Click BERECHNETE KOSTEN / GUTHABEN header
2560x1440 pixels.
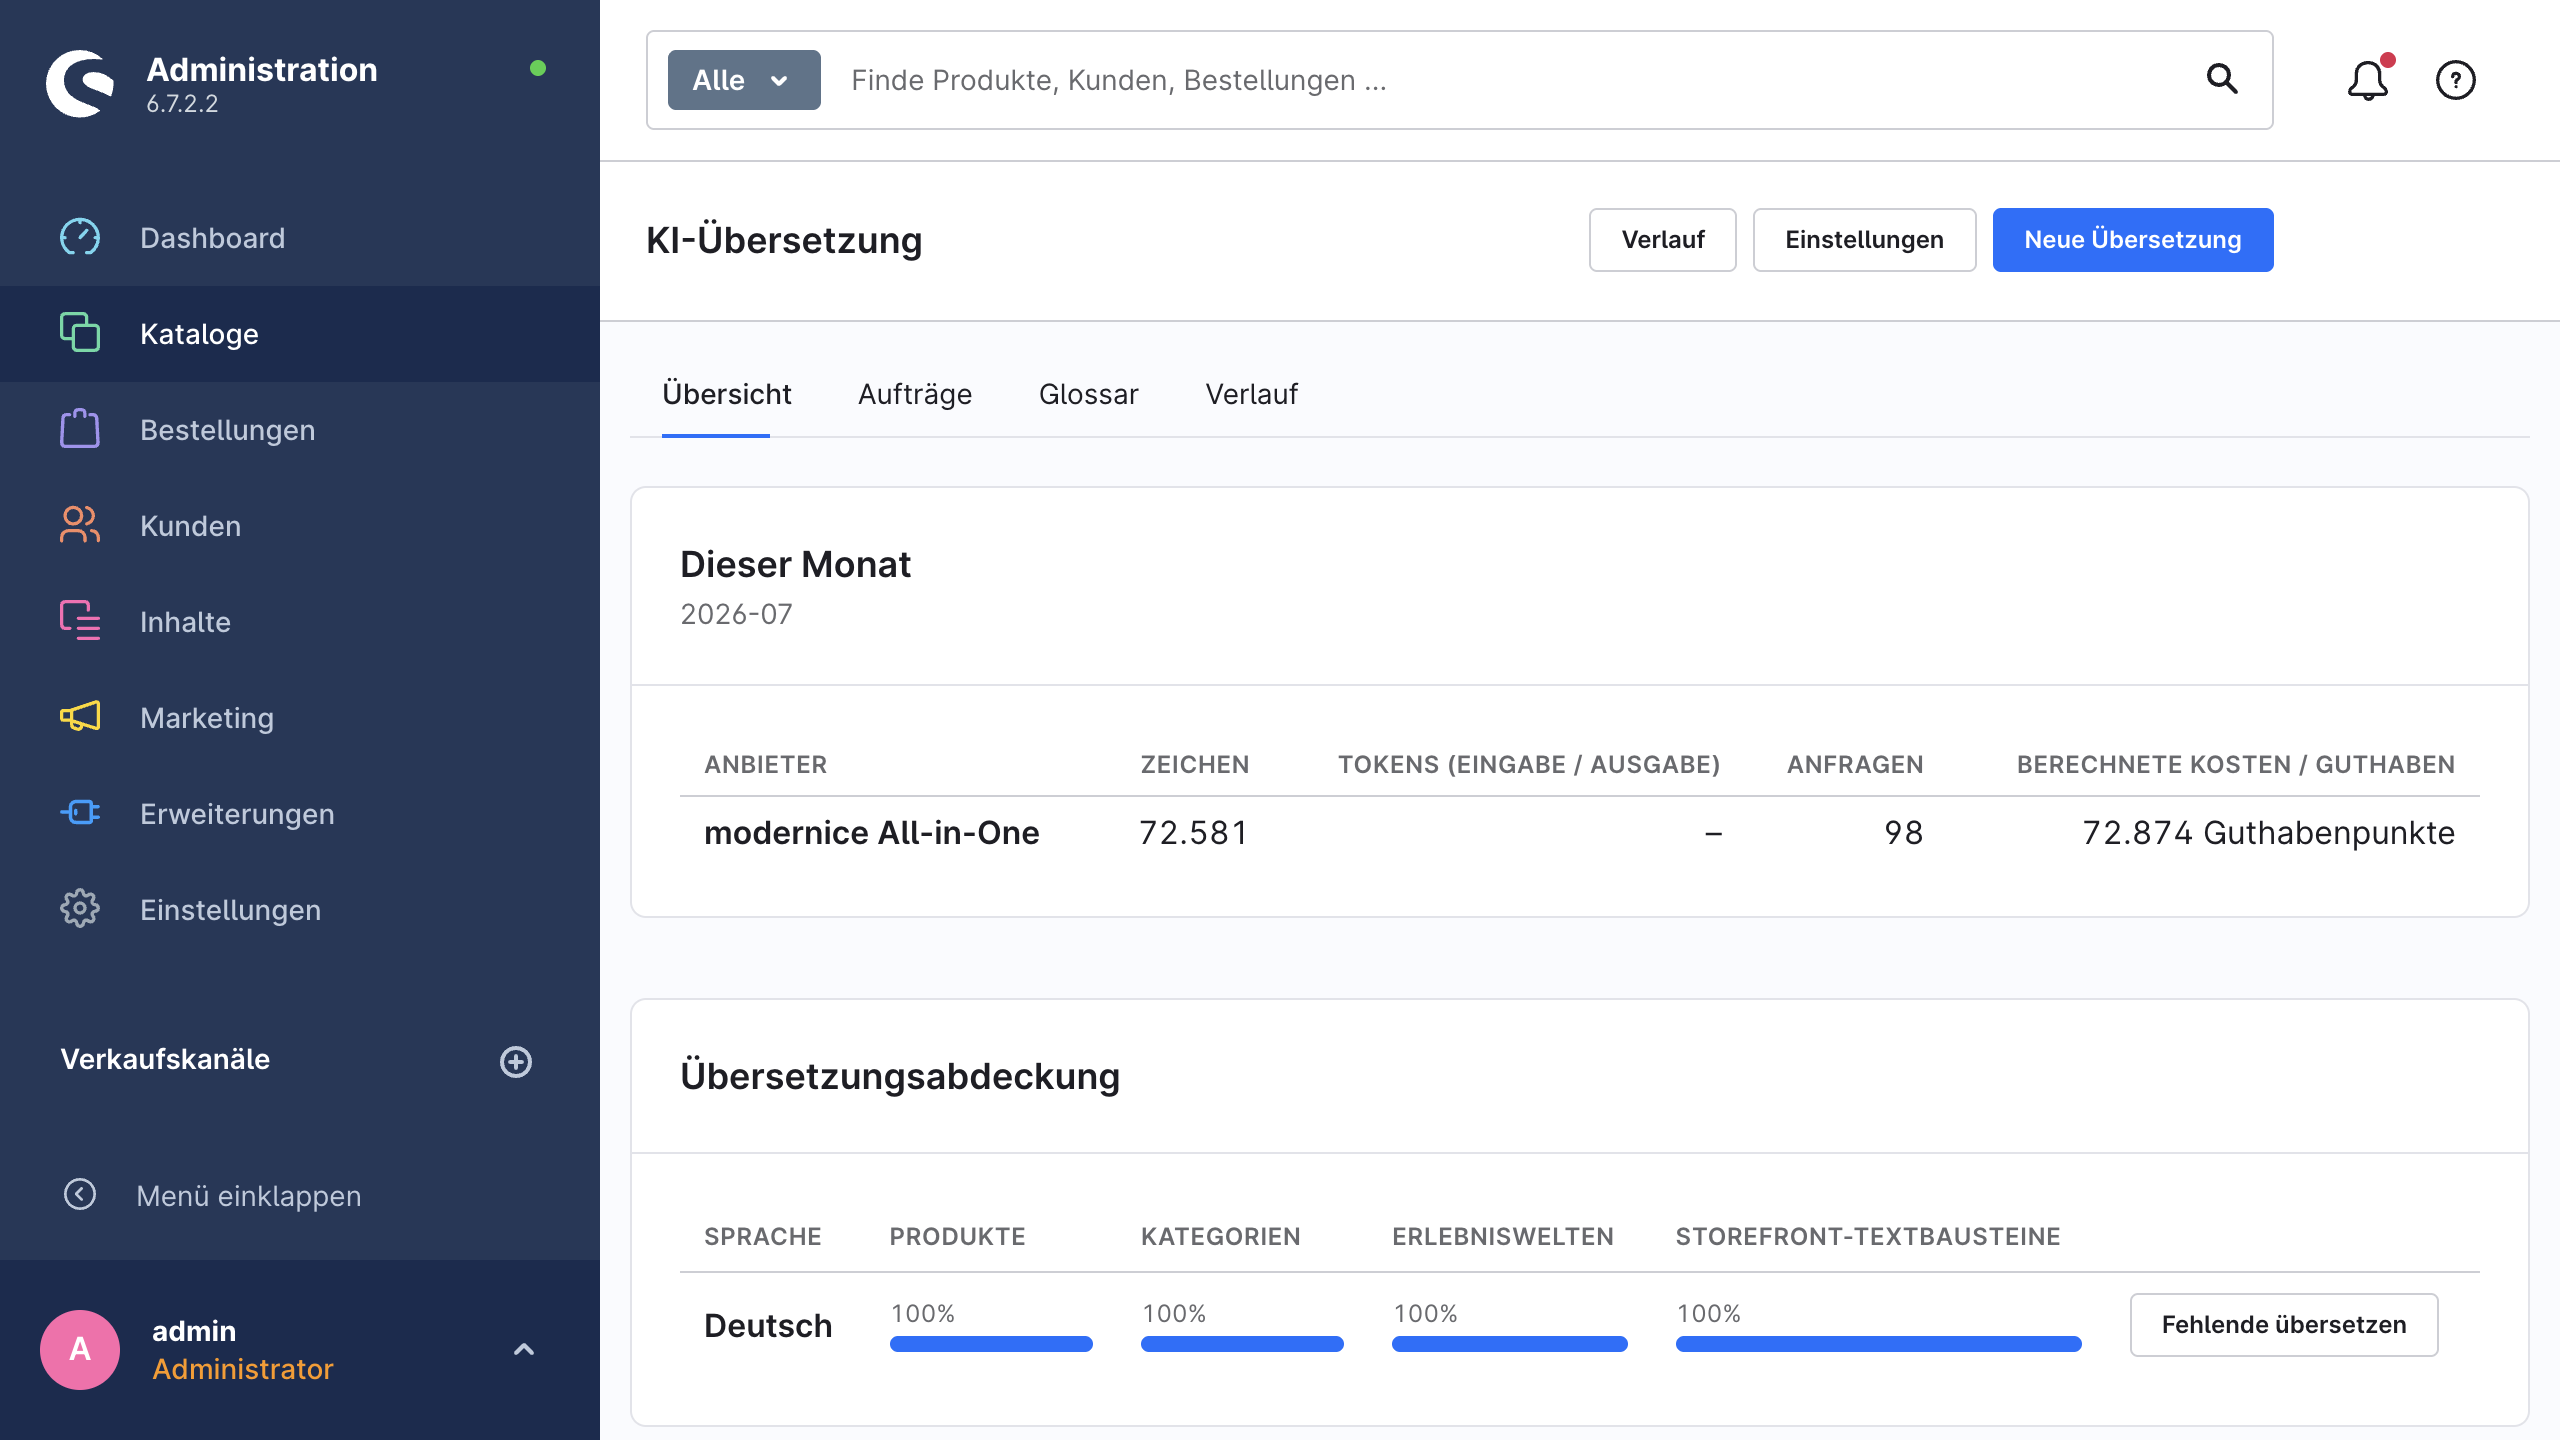pyautogui.click(x=2236, y=765)
